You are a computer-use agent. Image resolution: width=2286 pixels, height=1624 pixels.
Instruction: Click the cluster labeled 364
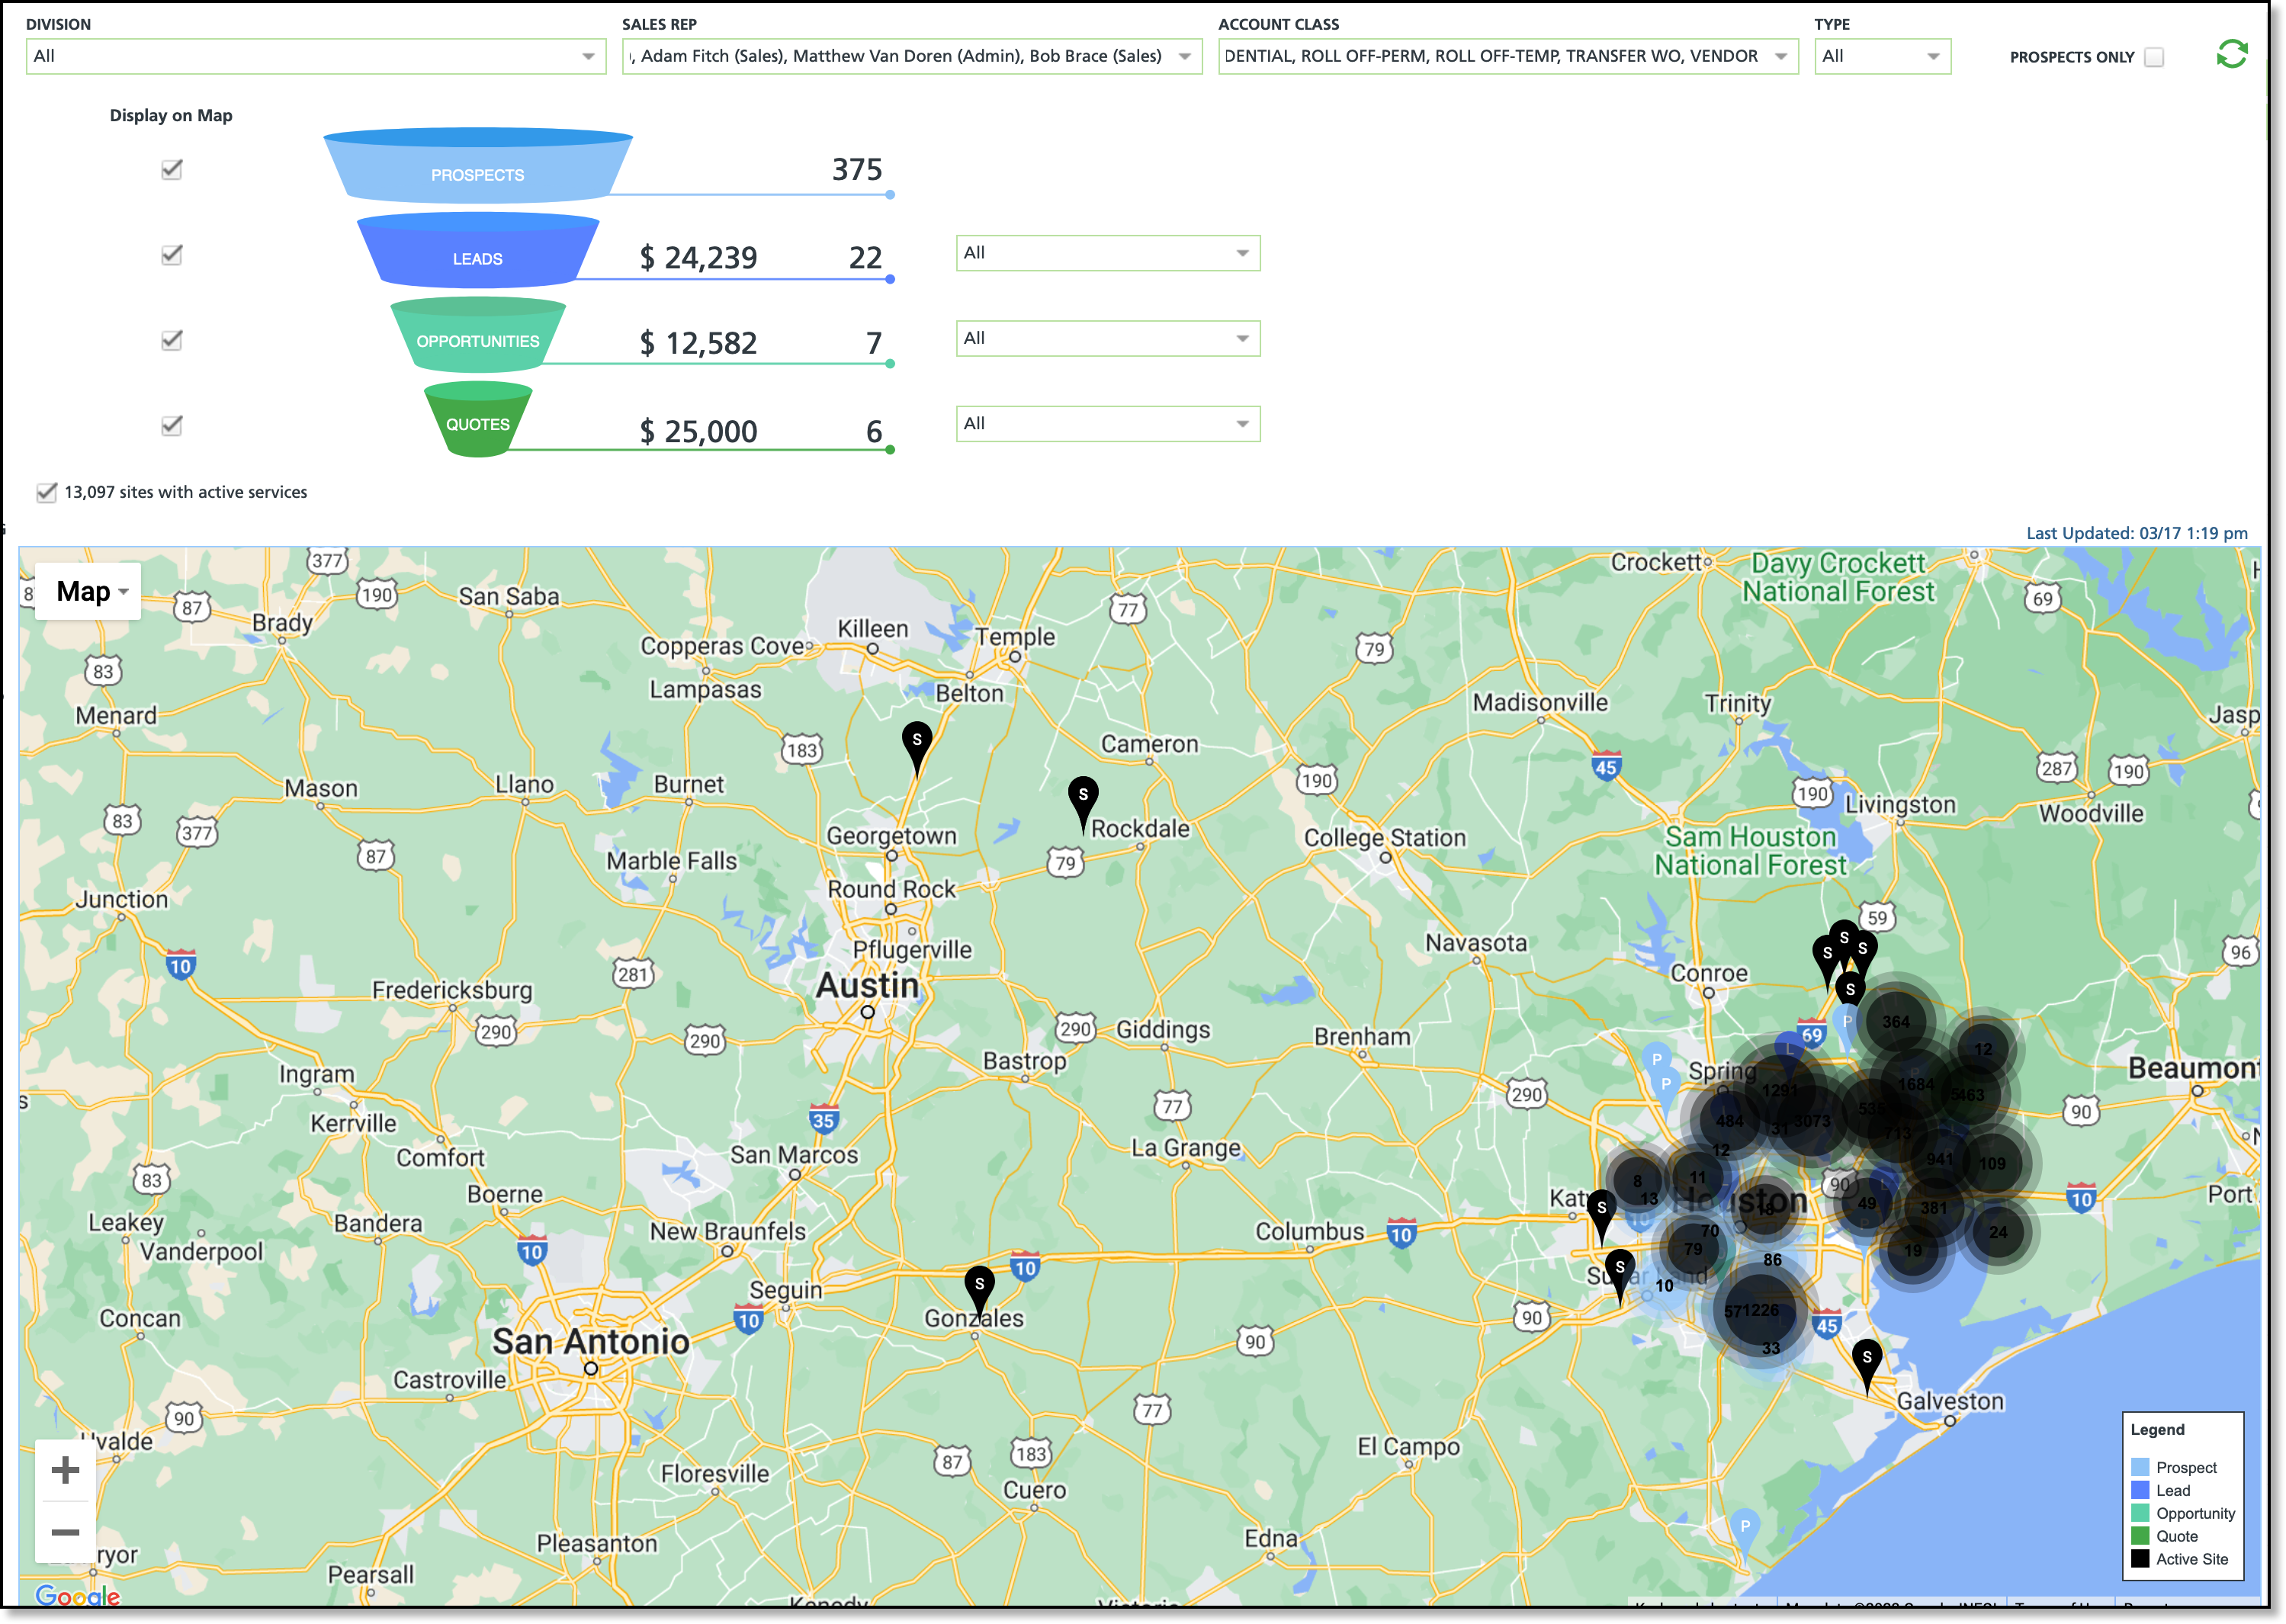1895,1022
